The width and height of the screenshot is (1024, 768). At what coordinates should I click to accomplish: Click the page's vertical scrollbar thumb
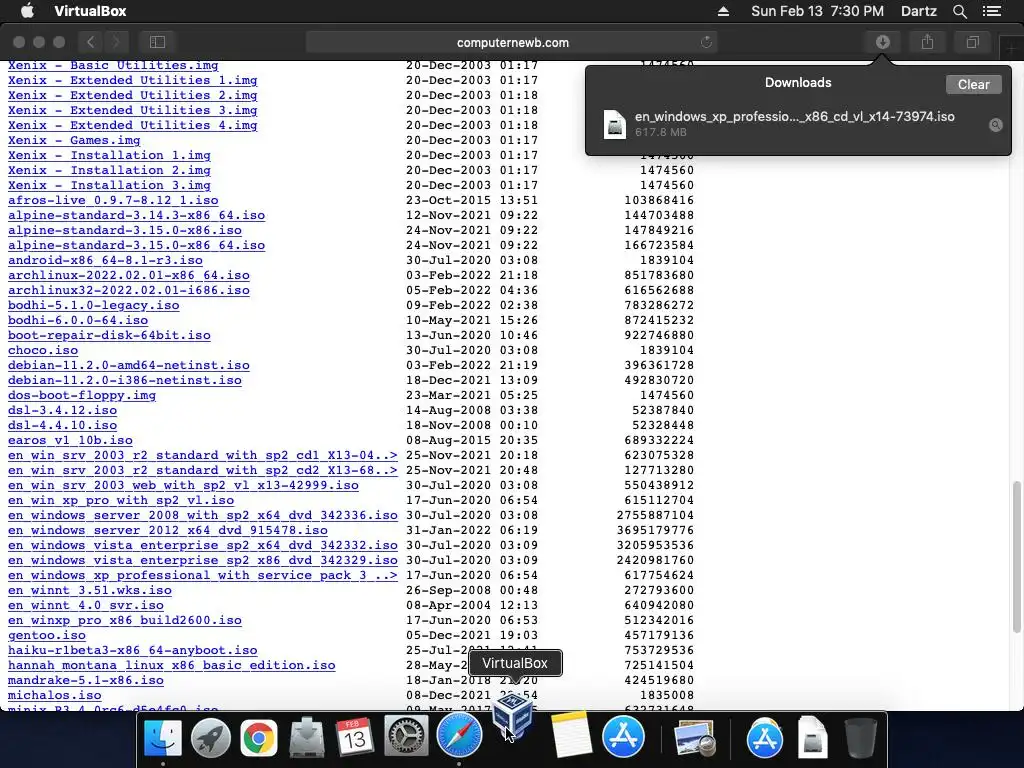(x=1016, y=557)
